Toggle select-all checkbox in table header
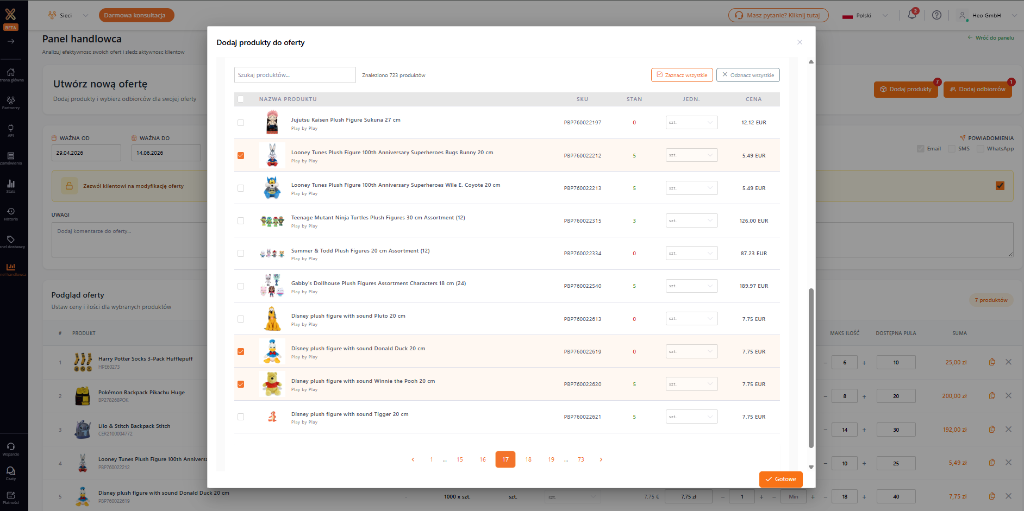 point(240,99)
